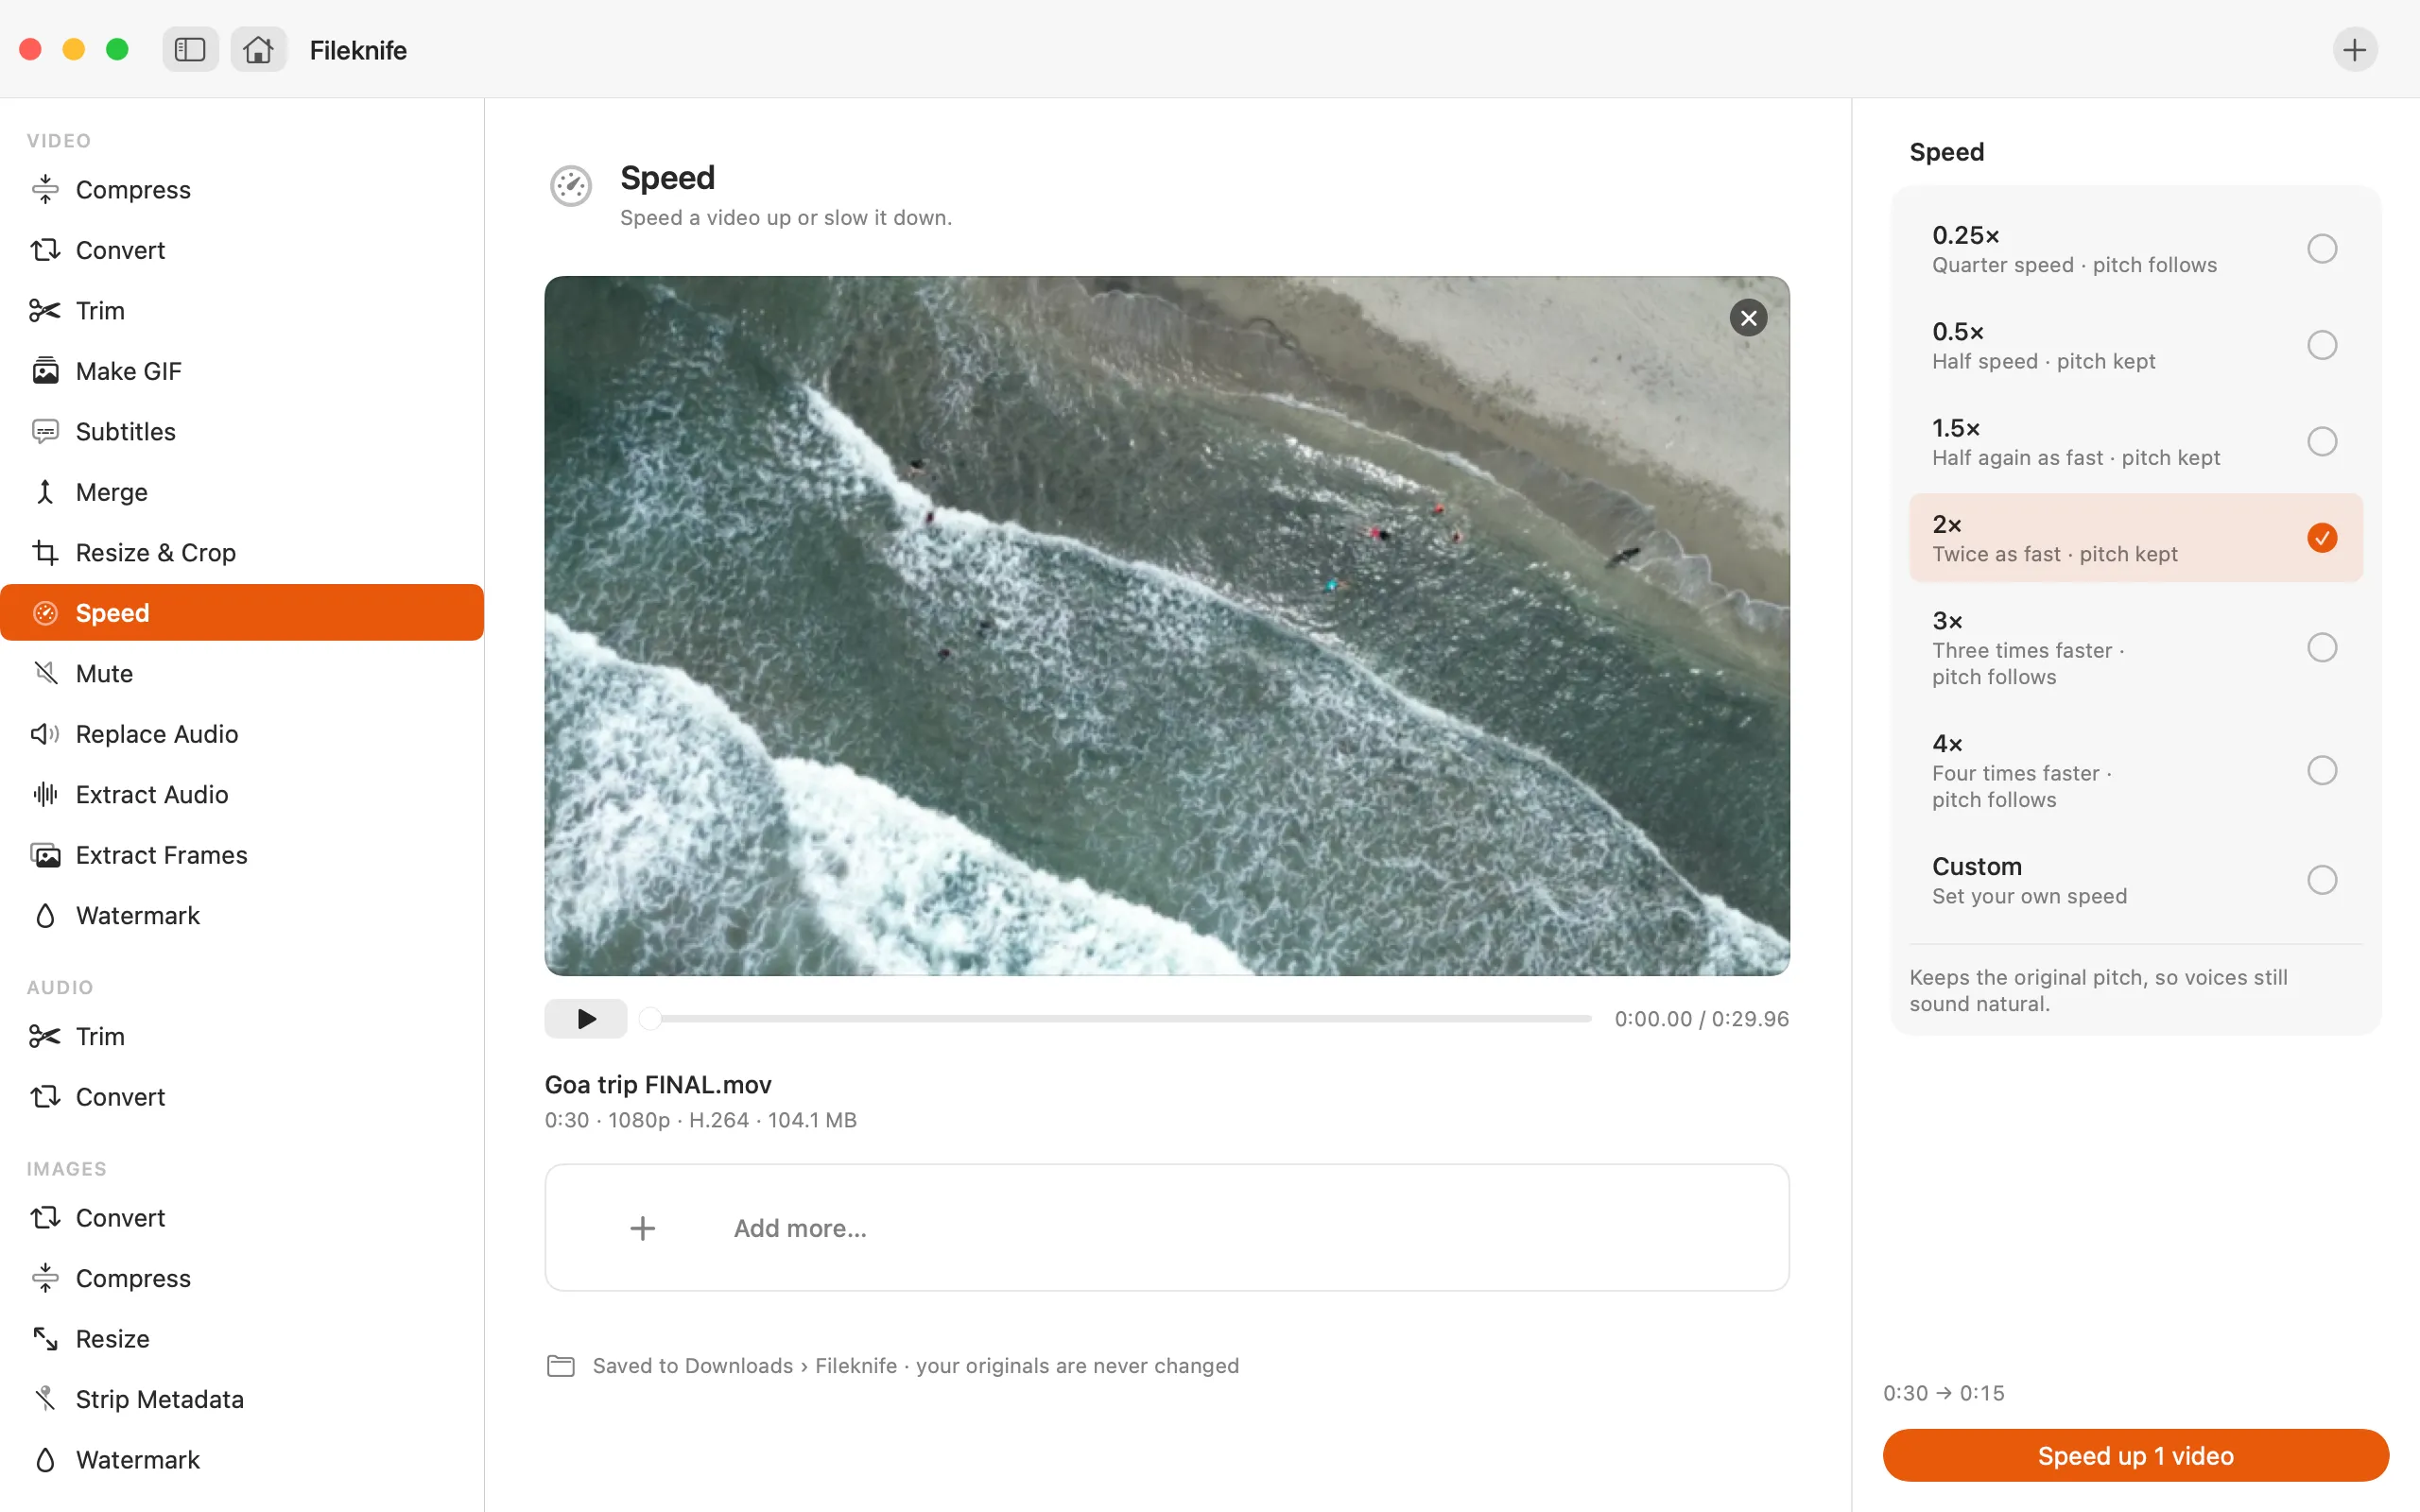The image size is (2420, 1512).
Task: Open Images Compress in sidebar
Action: 242,1278
